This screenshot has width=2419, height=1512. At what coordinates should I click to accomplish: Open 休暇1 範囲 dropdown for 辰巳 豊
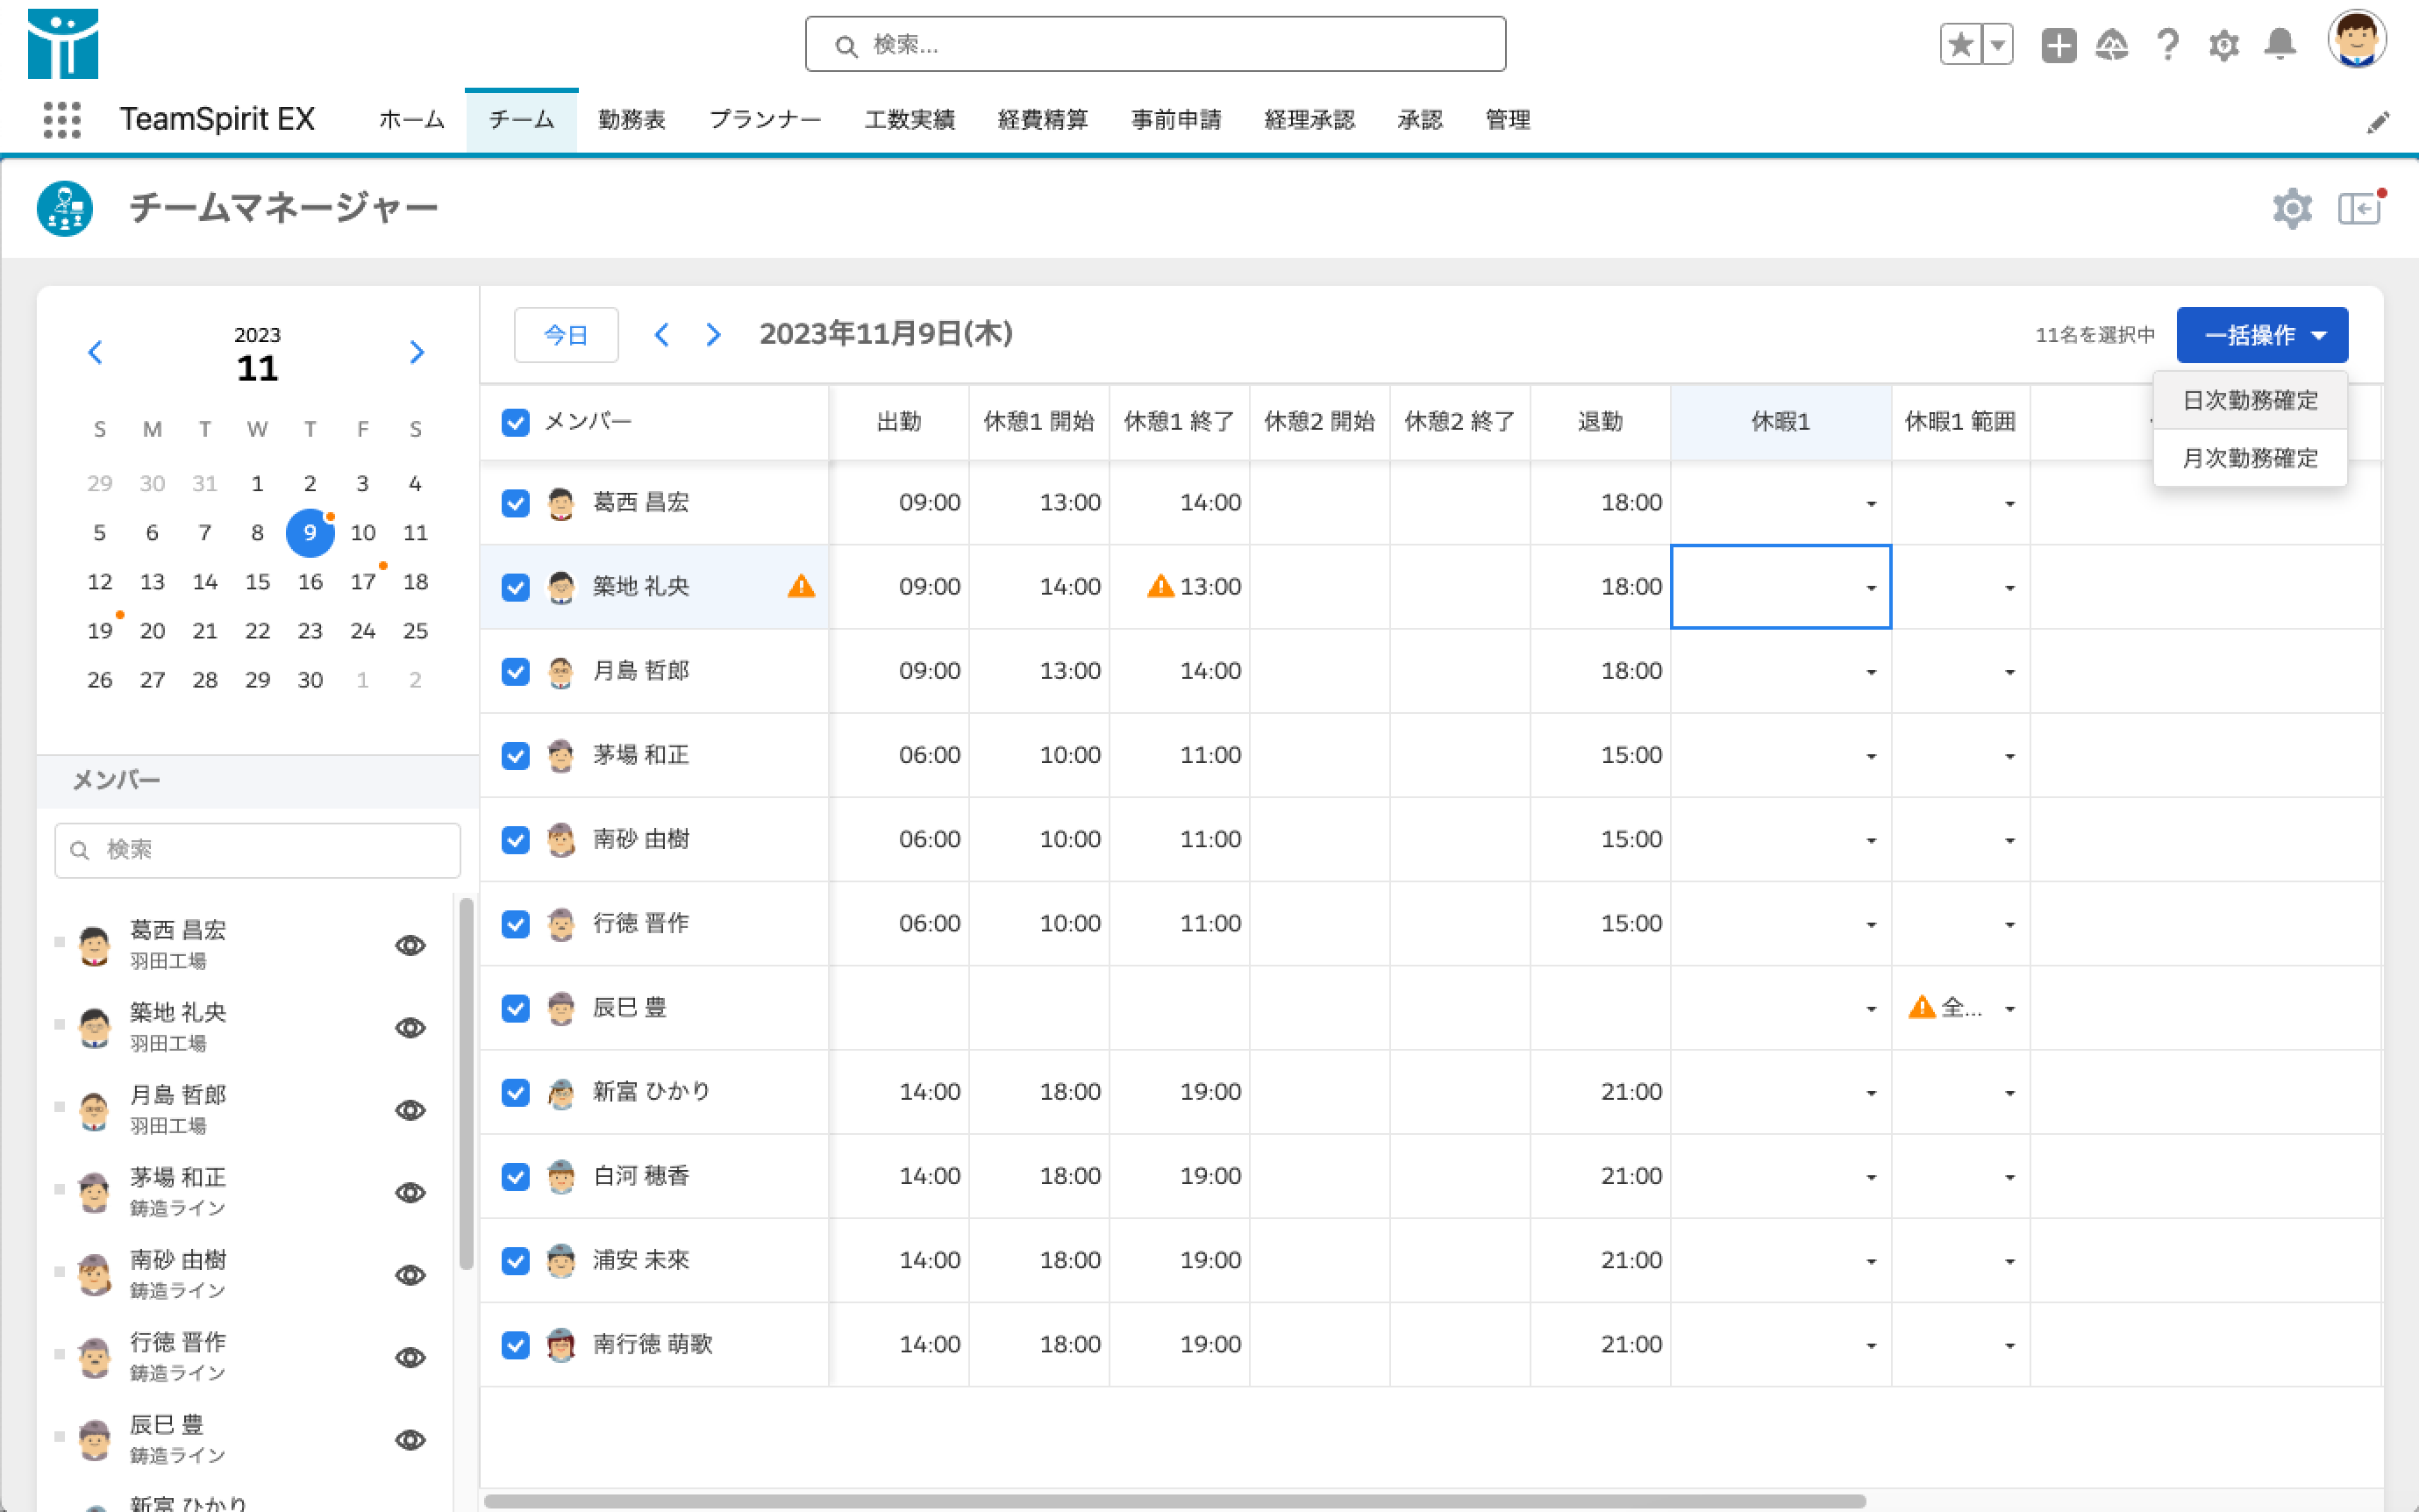[x=2009, y=1009]
